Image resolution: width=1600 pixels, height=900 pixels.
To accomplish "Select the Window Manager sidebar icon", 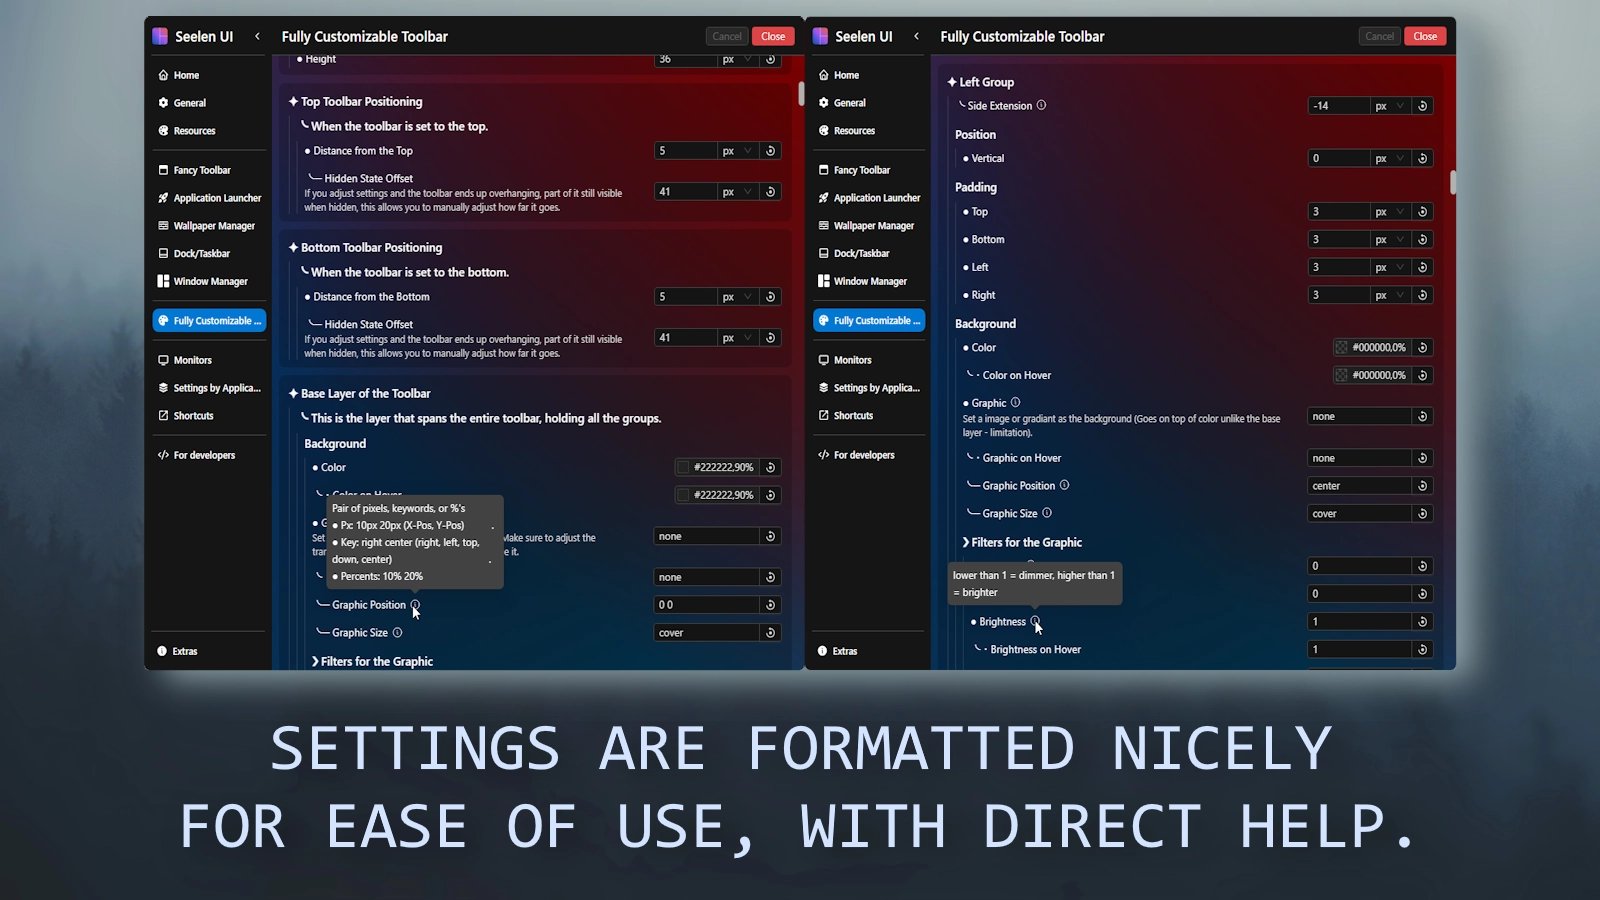I will [165, 281].
